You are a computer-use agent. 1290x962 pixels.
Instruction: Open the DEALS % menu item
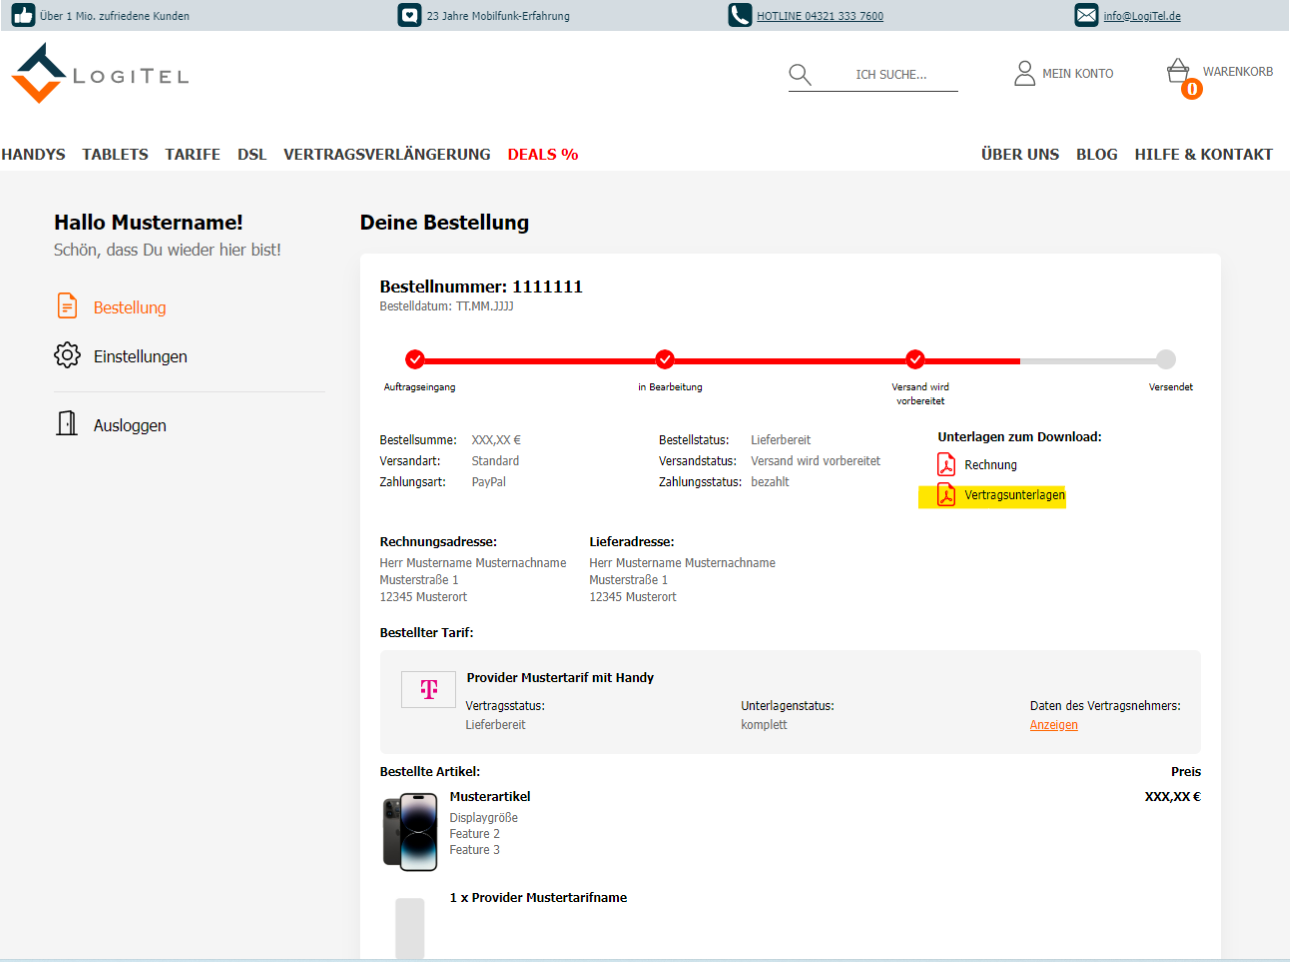pos(543,154)
